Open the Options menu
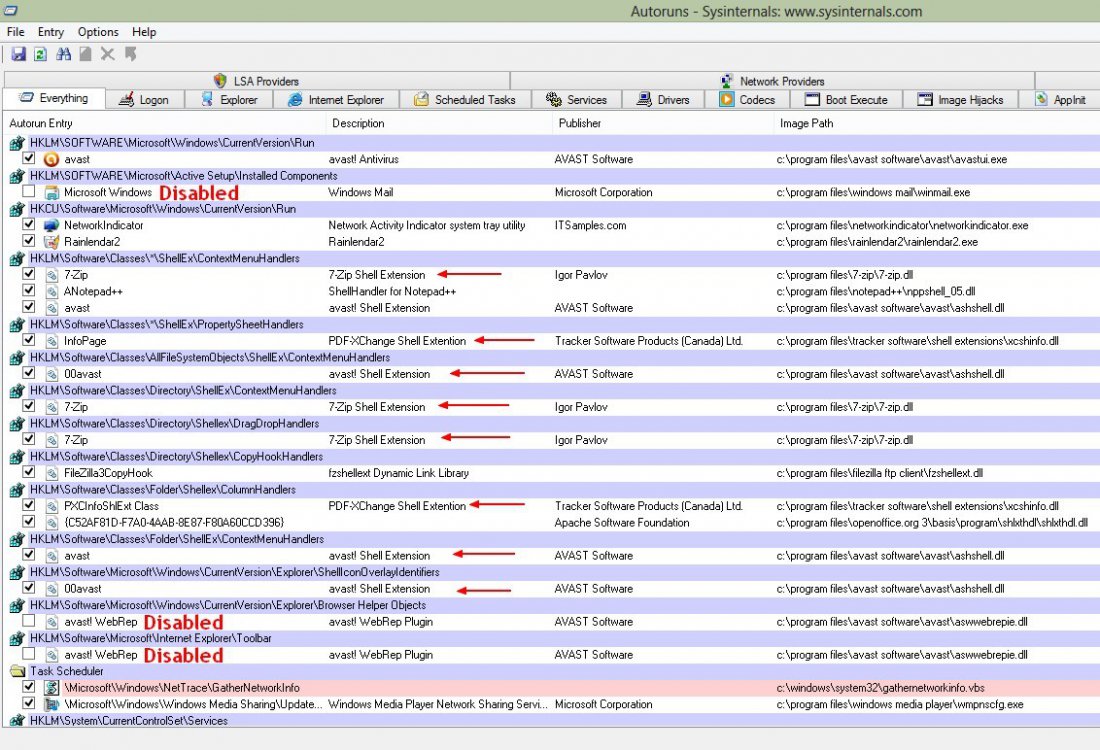The width and height of the screenshot is (1100, 750). (98, 32)
